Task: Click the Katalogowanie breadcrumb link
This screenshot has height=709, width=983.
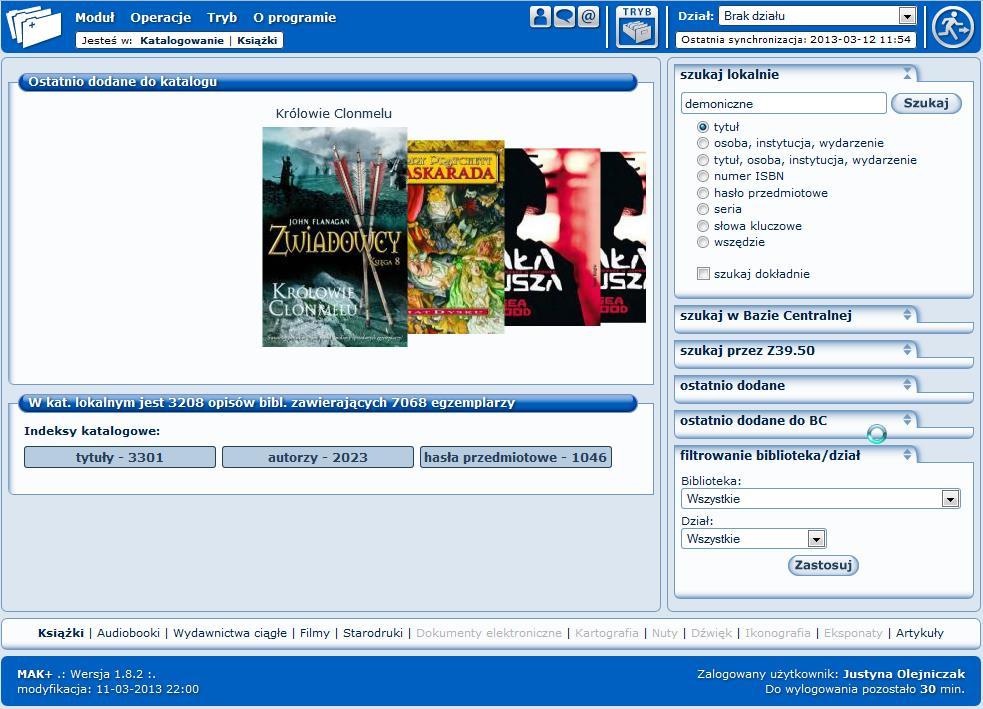Action: pyautogui.click(x=182, y=41)
